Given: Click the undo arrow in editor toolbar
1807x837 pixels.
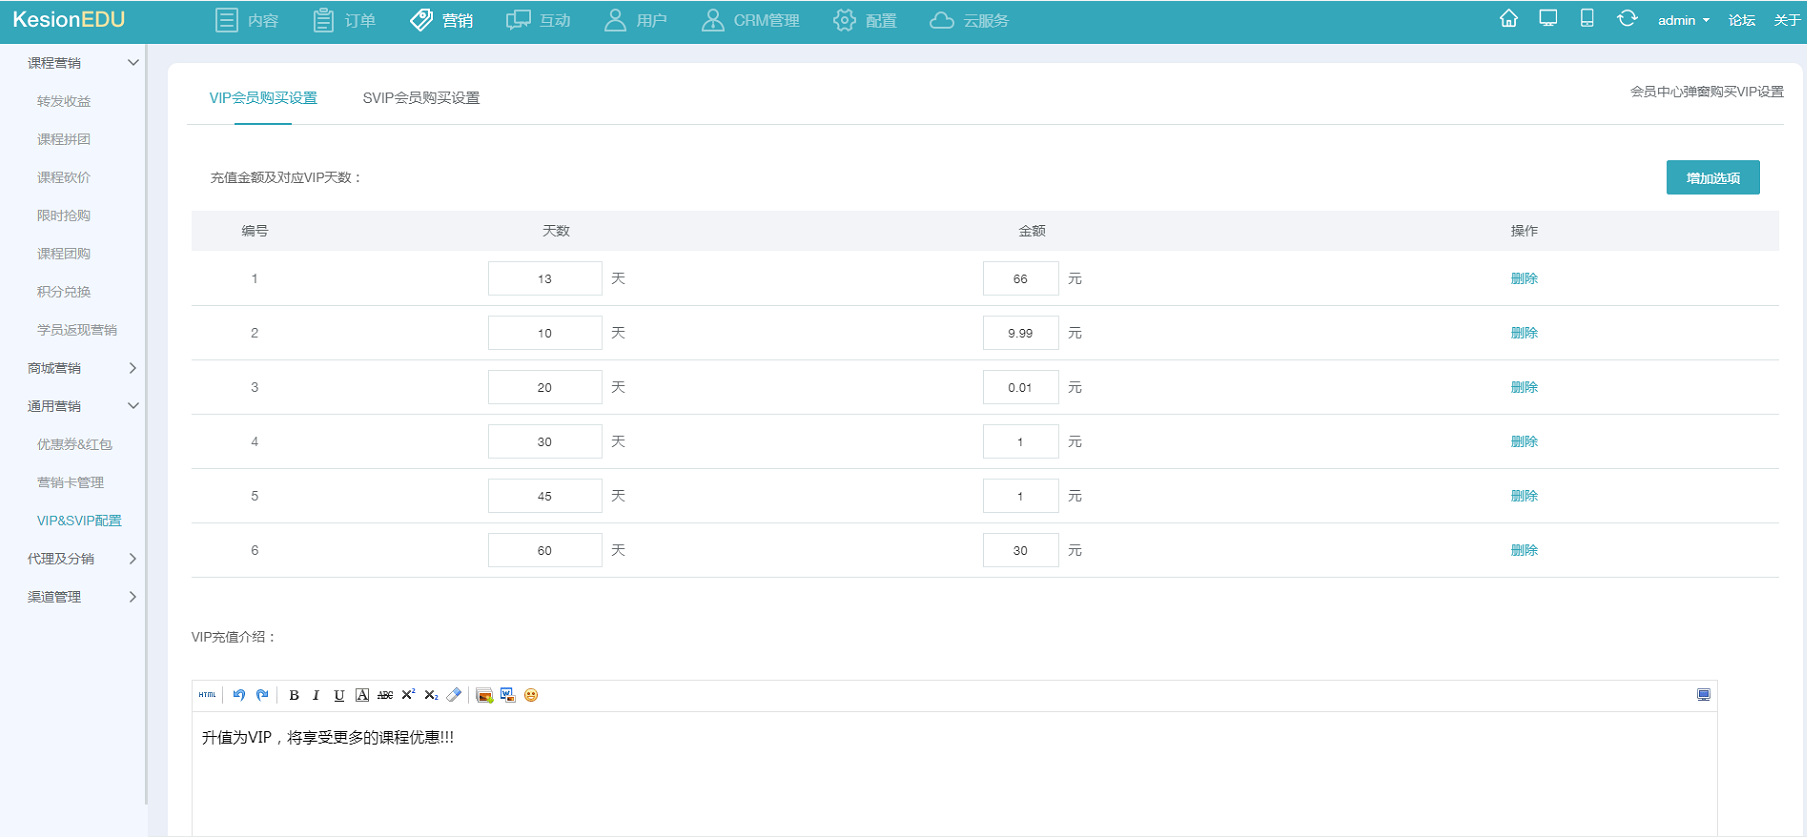Looking at the screenshot, I should (x=239, y=695).
